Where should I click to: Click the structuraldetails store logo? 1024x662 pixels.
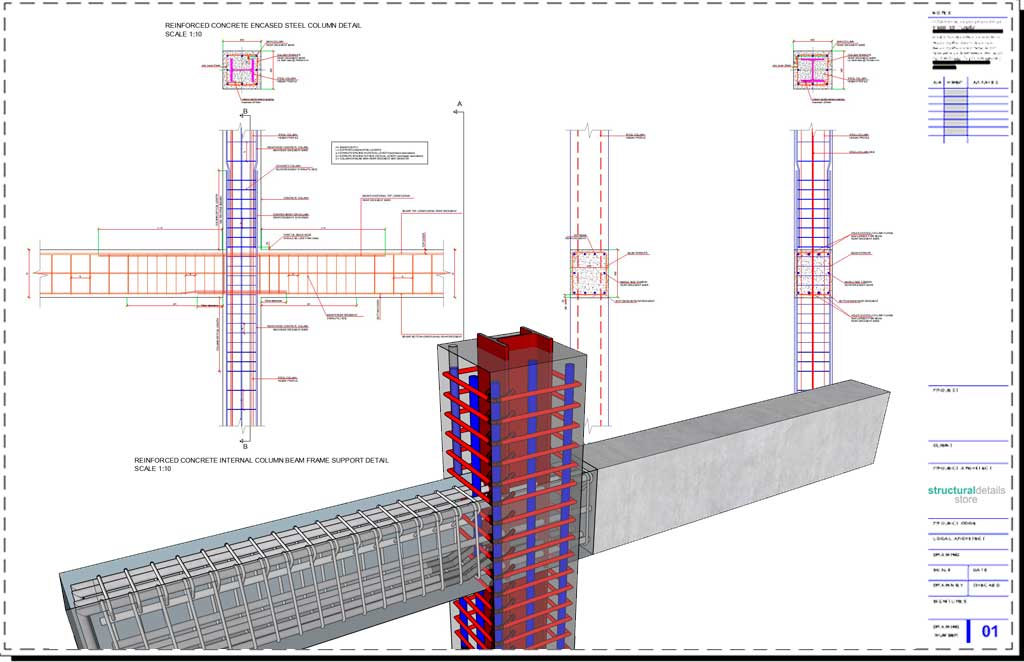click(965, 493)
